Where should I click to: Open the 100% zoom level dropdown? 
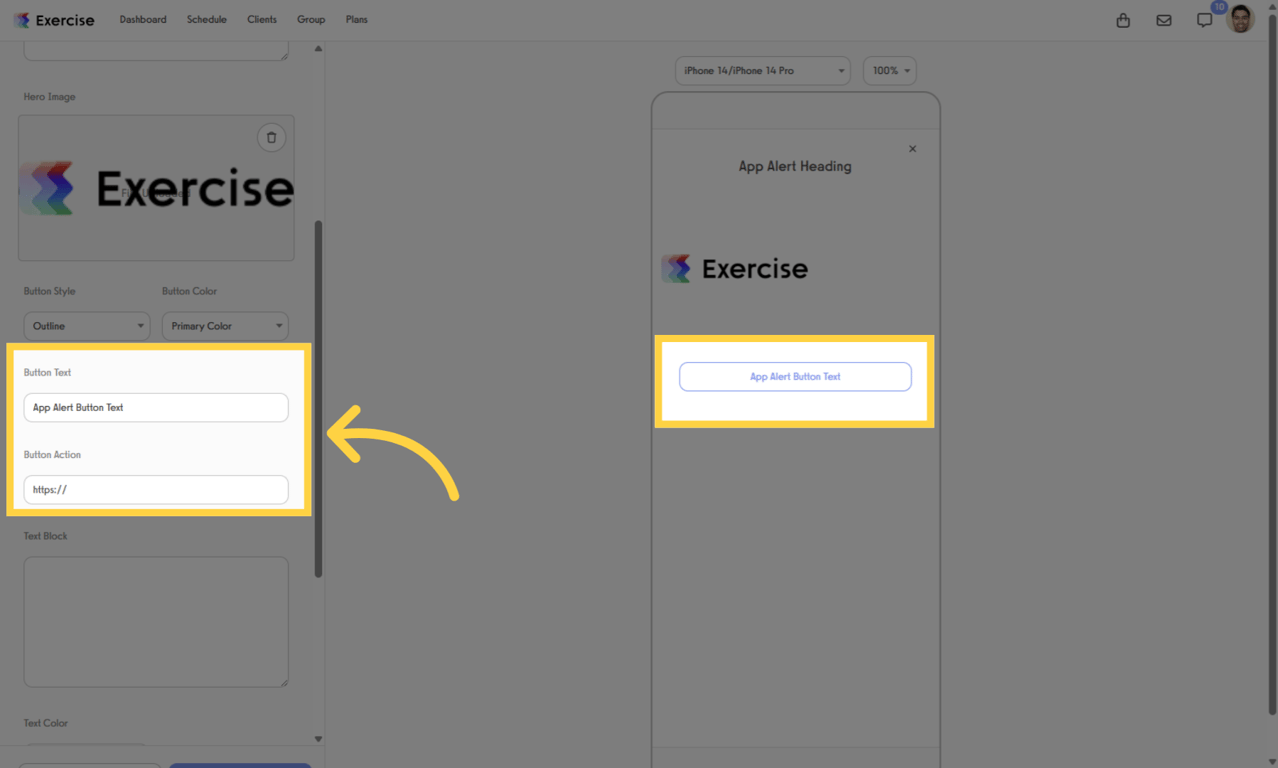[x=889, y=70]
